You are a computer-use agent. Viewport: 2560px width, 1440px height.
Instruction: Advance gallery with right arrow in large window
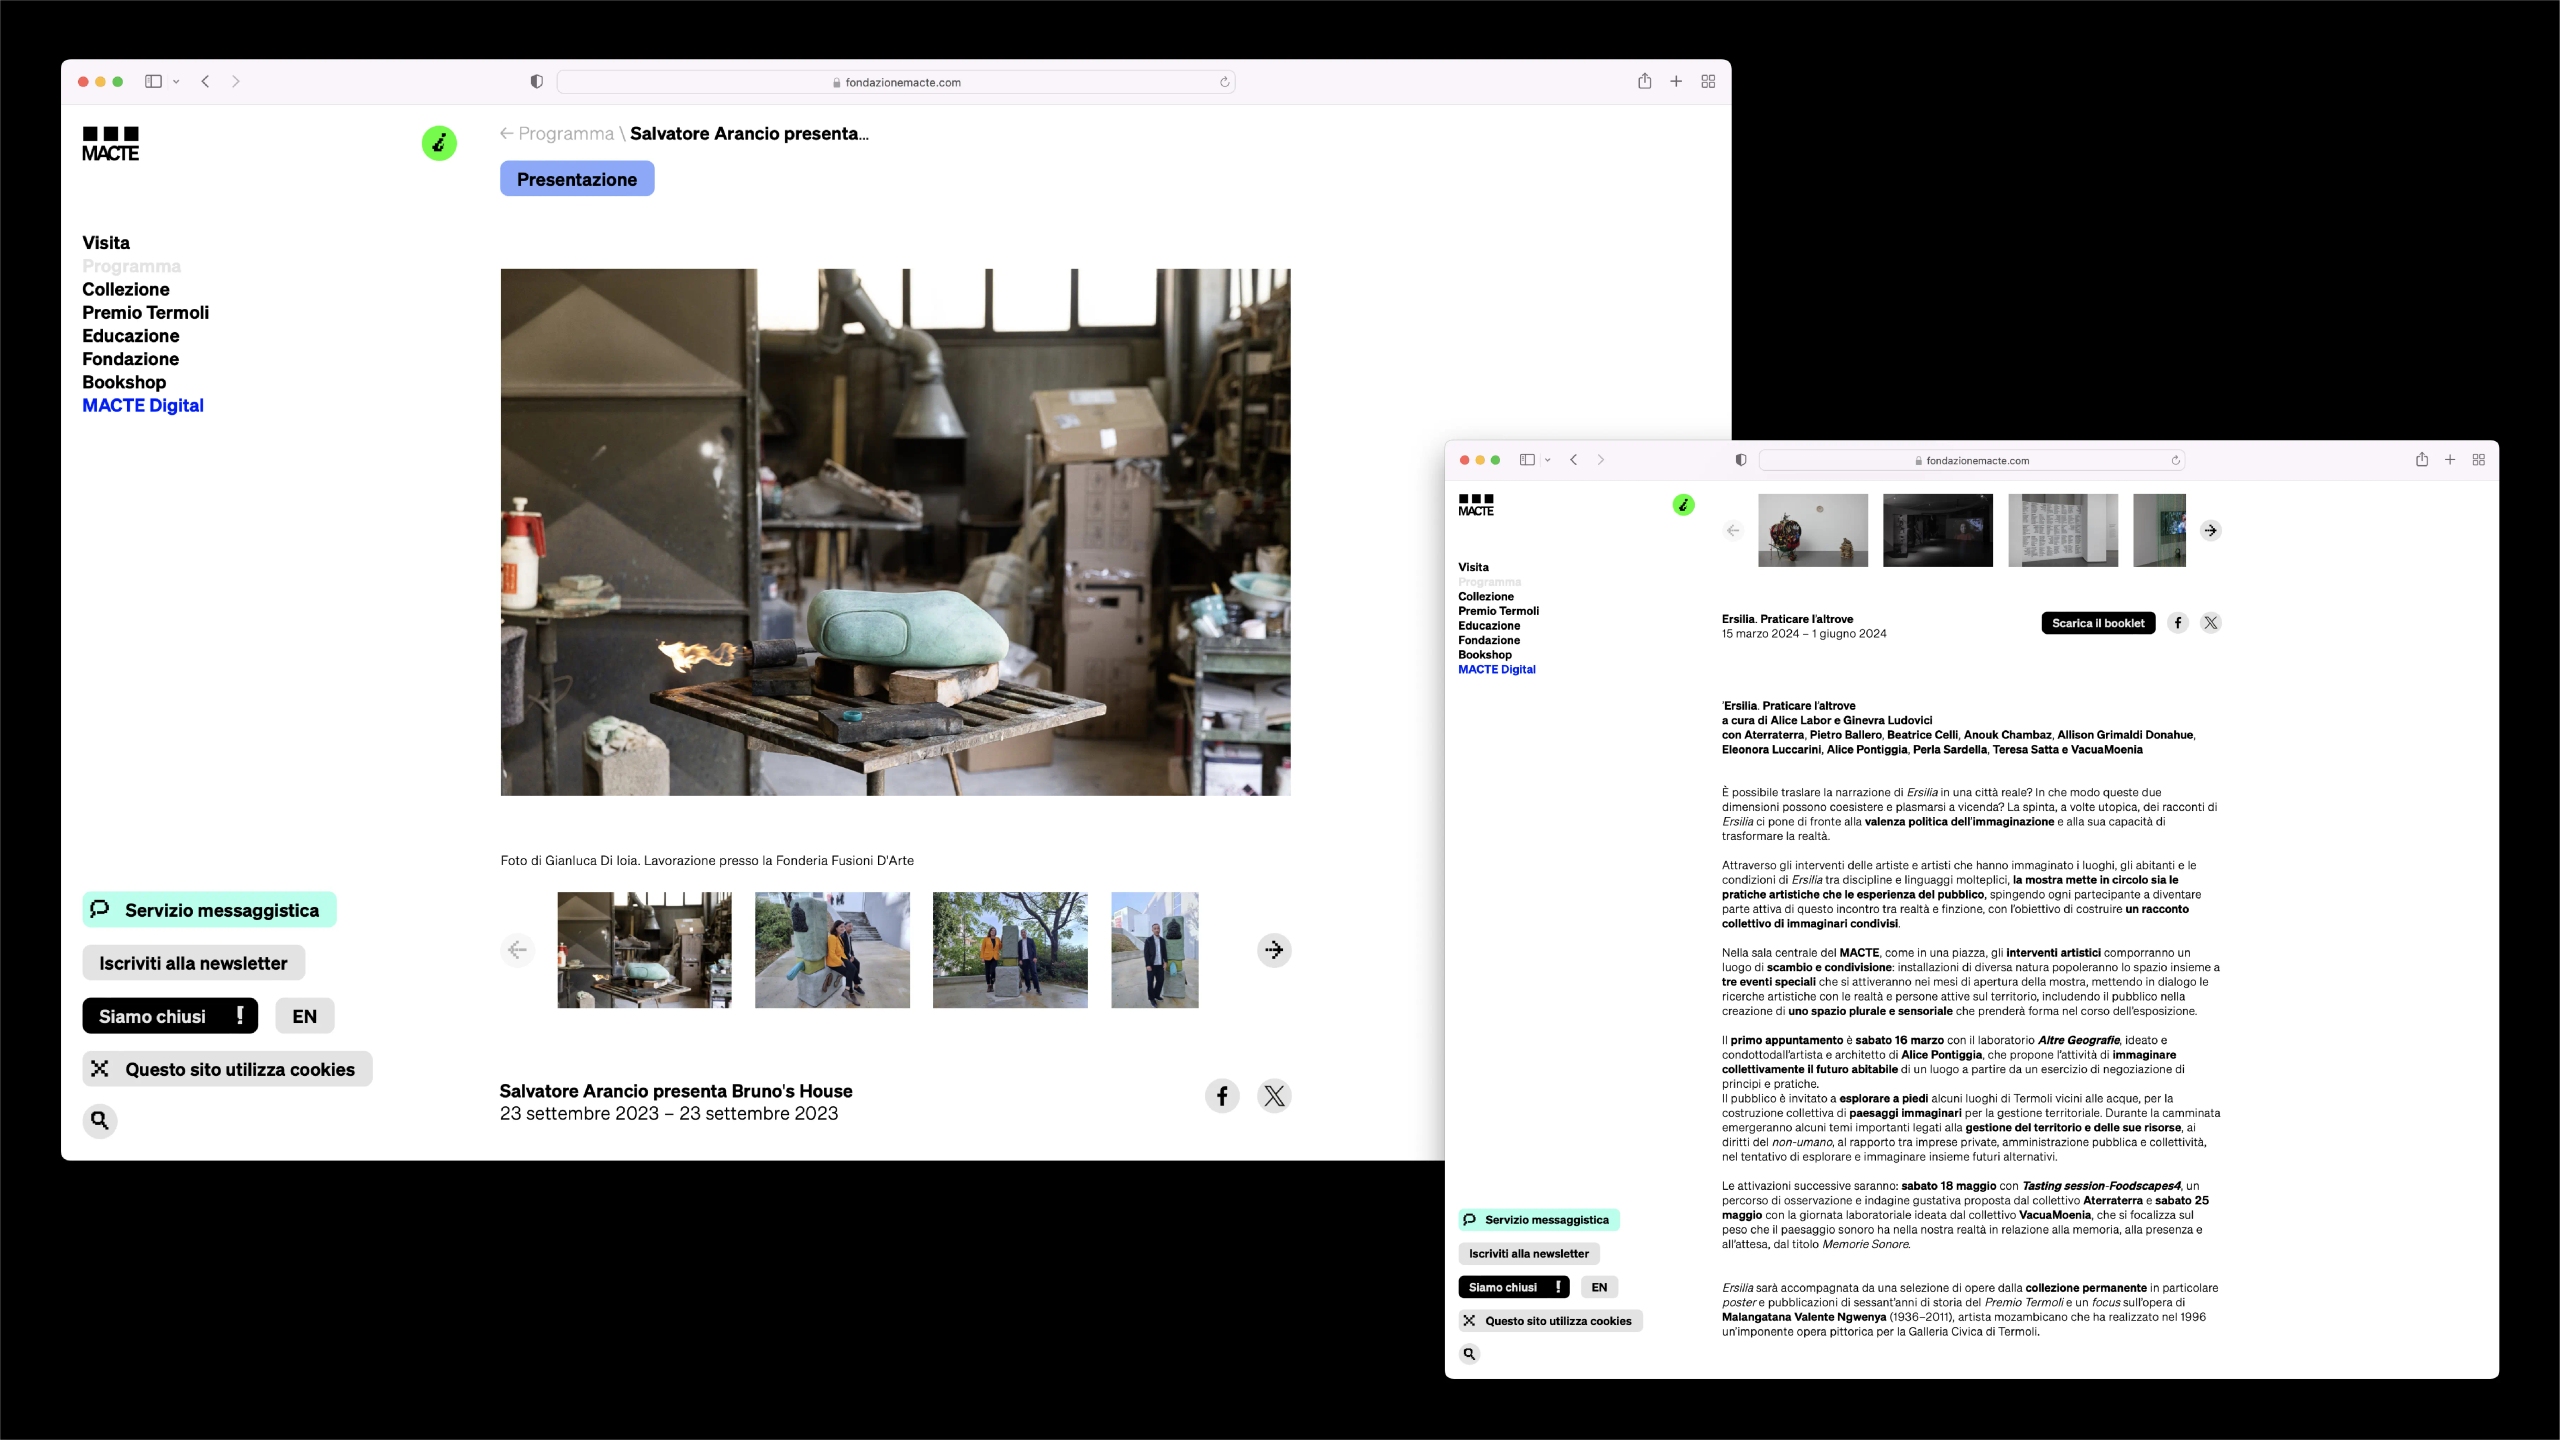(1274, 950)
